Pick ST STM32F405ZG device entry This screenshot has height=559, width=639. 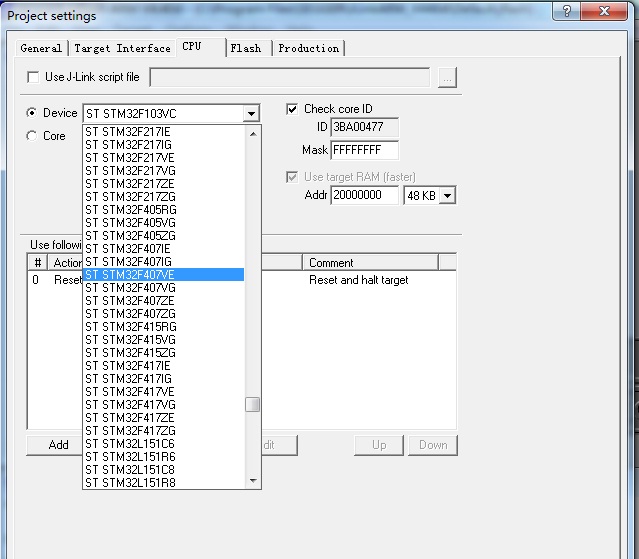click(x=163, y=236)
